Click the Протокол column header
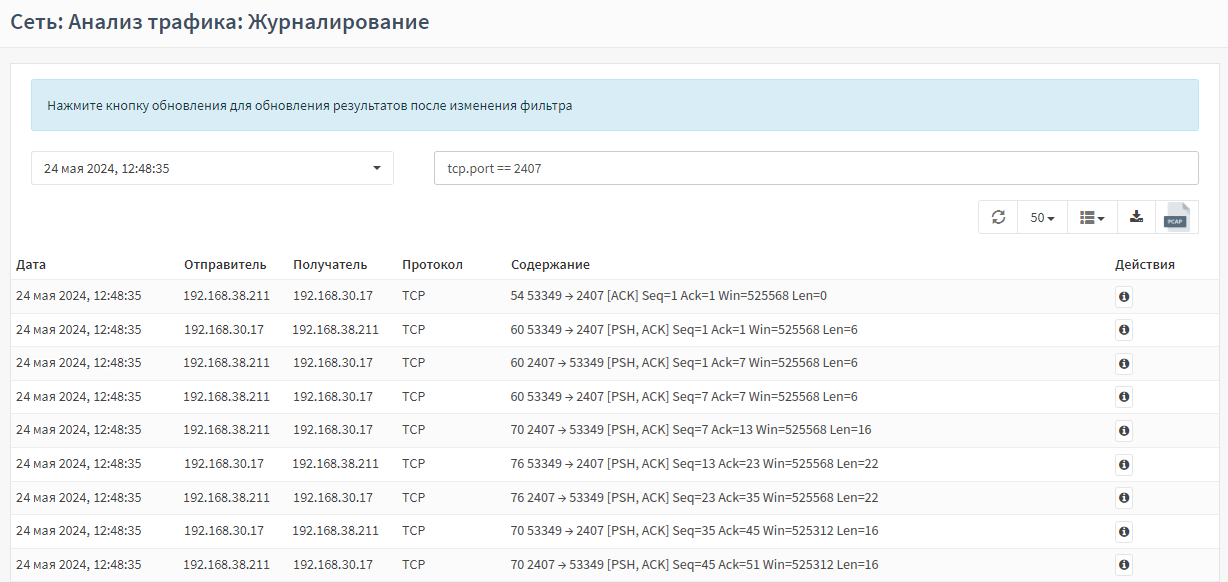 (432, 265)
